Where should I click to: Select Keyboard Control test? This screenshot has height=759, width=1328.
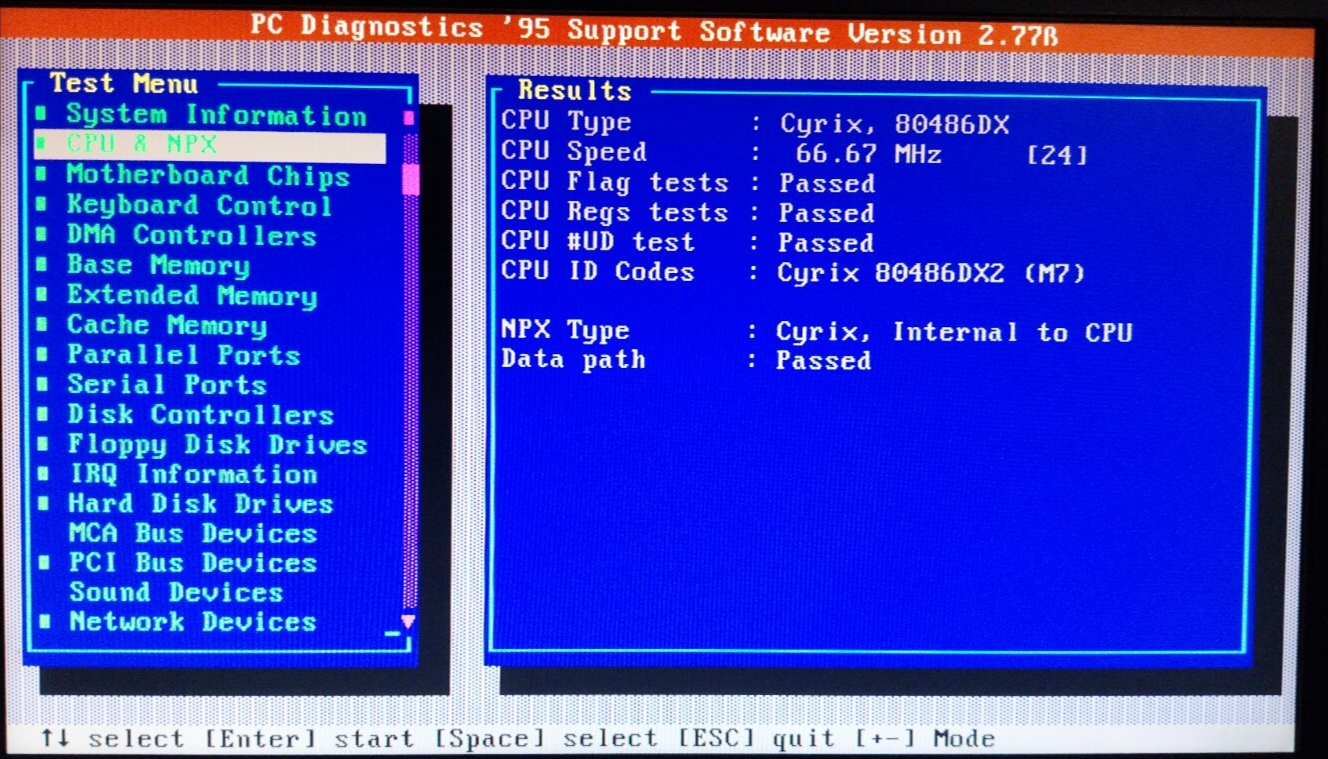(x=199, y=206)
